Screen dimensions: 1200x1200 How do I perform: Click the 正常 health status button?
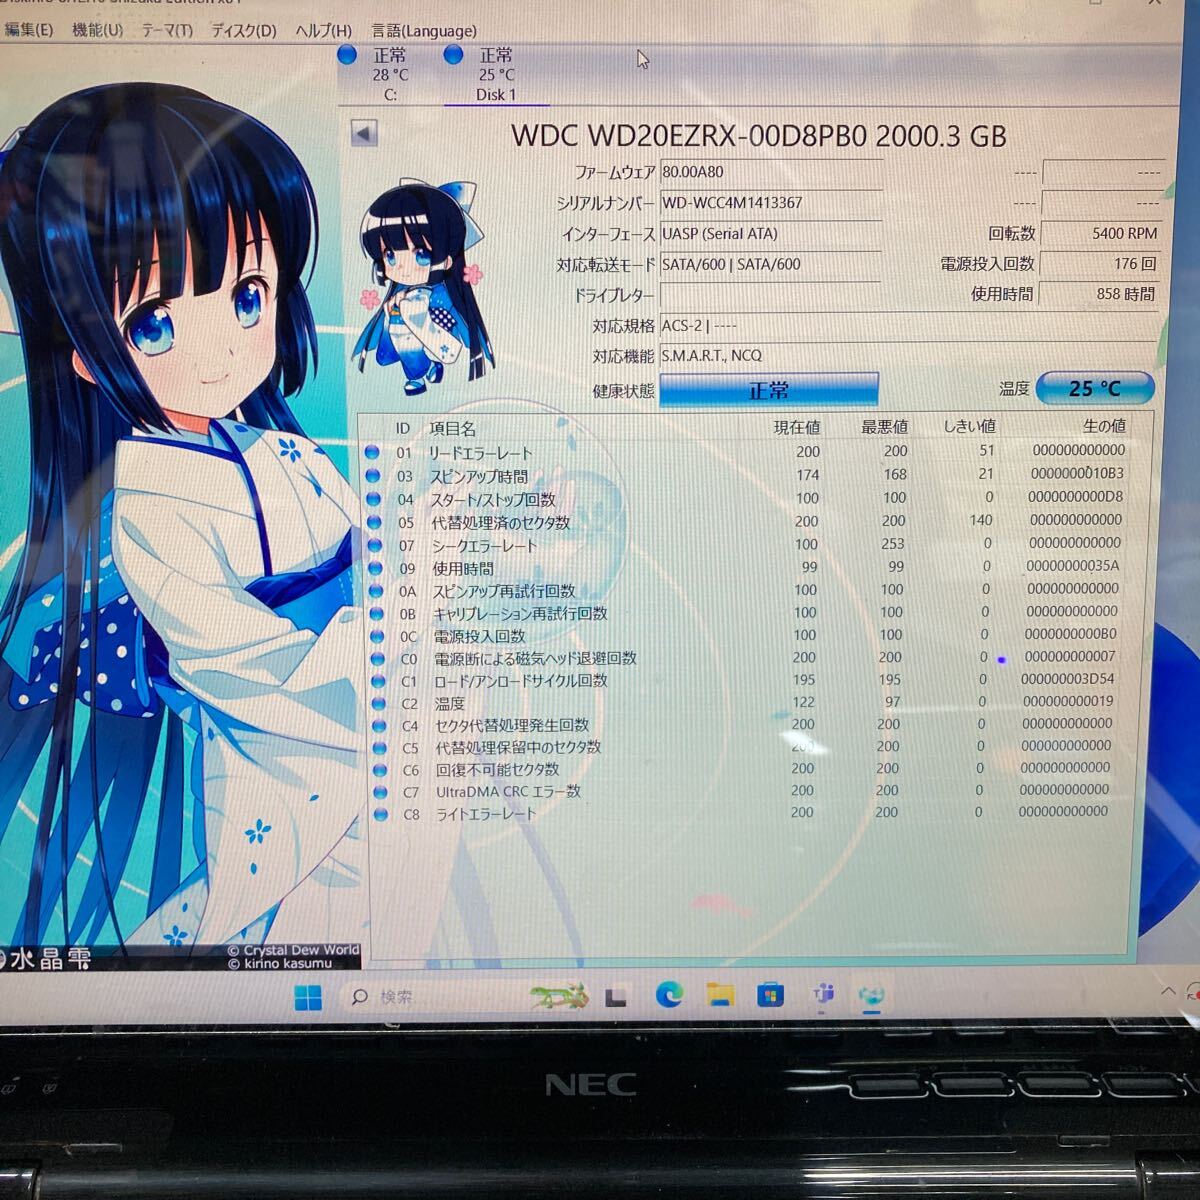pyautogui.click(x=769, y=390)
